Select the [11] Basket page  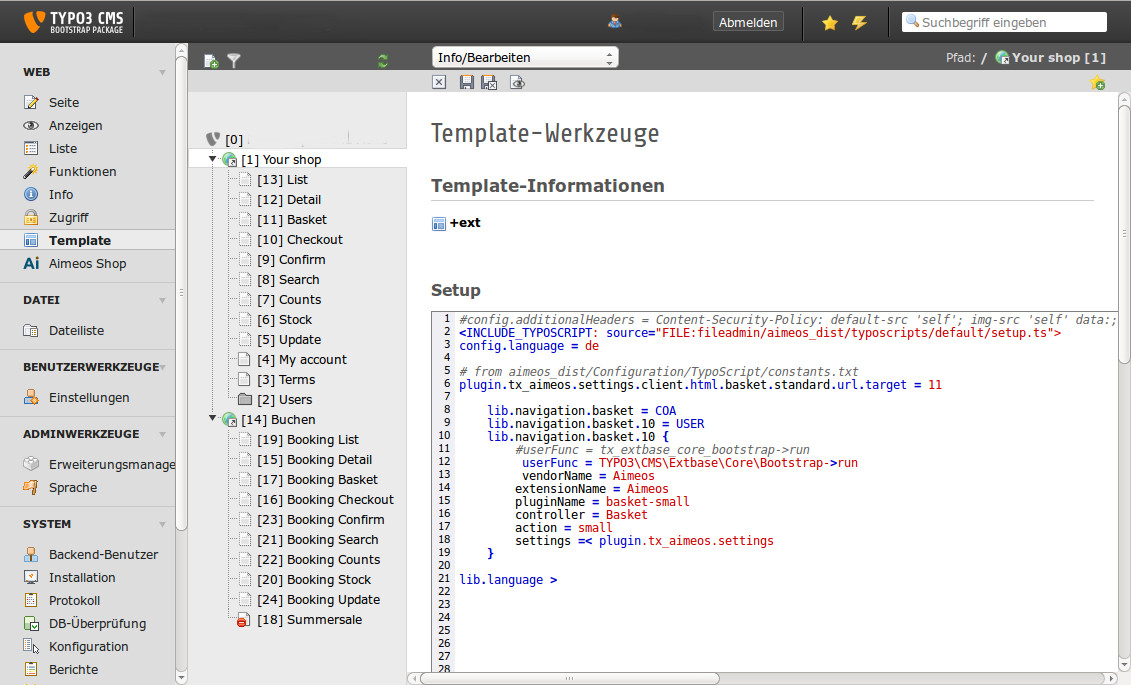click(x=291, y=220)
